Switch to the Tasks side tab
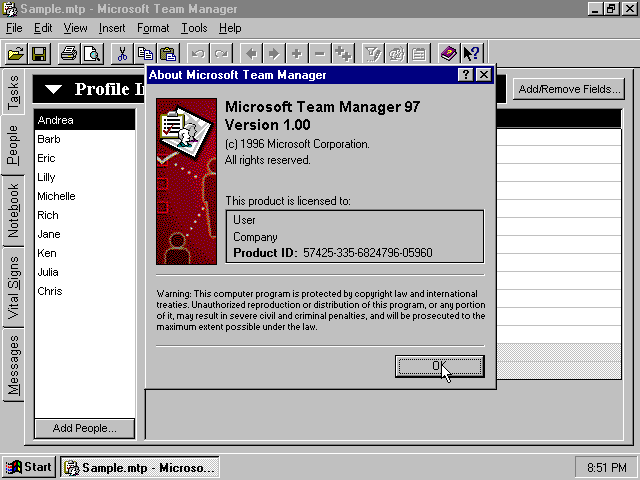 (x=13, y=93)
